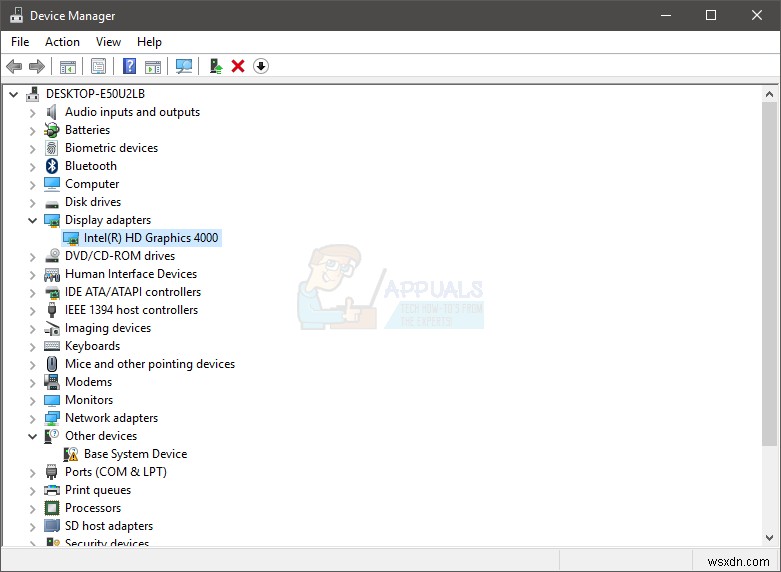Select DESKTOP-E50U2LB computer name
The height and width of the screenshot is (572, 781).
(x=95, y=94)
